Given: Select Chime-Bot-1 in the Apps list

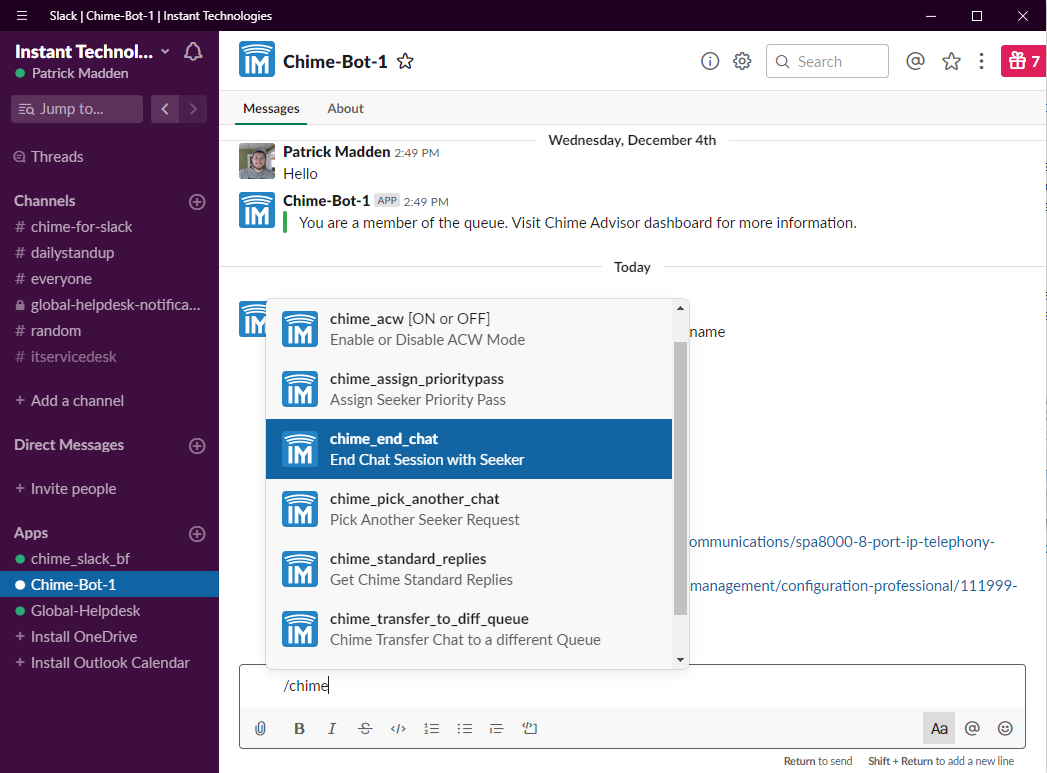Looking at the screenshot, I should click(110, 585).
